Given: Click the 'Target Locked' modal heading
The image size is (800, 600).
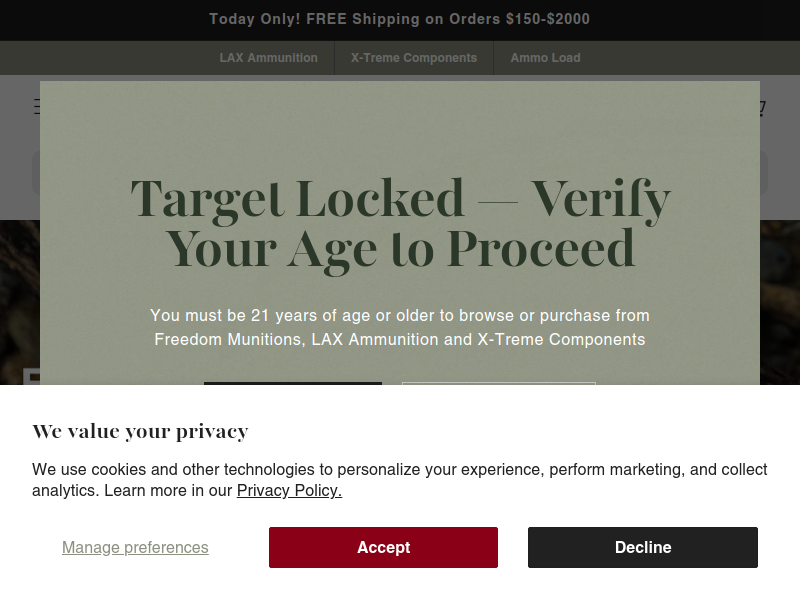Looking at the screenshot, I should pos(400,223).
